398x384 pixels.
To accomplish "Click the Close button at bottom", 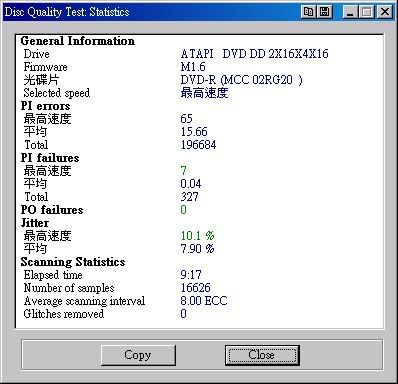I will coord(262,355).
